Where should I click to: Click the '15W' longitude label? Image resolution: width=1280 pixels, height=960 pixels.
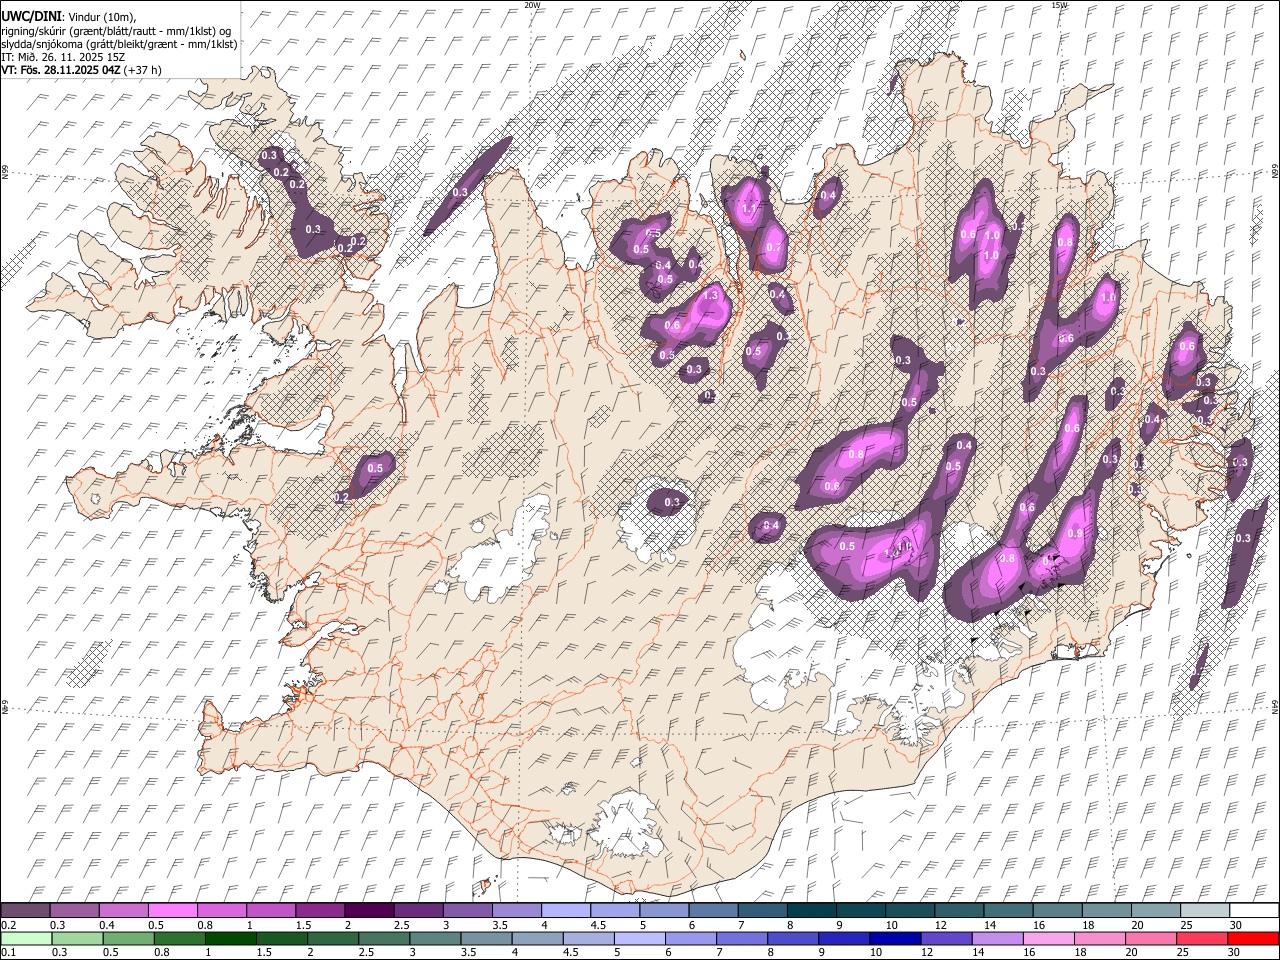(1059, 5)
